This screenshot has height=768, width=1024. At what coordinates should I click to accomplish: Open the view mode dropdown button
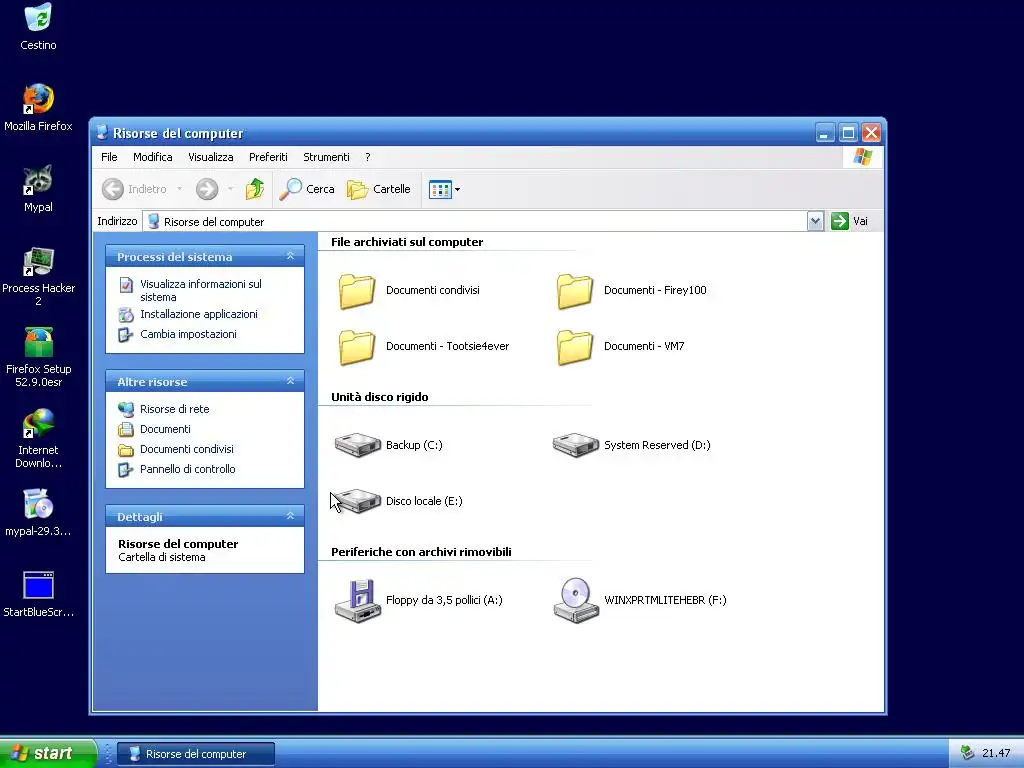(x=444, y=189)
